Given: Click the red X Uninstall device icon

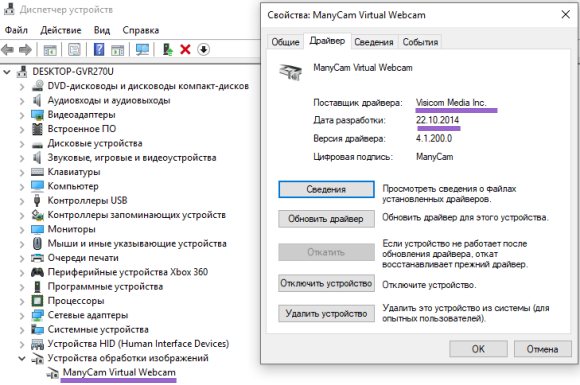Looking at the screenshot, I should pos(185,50).
